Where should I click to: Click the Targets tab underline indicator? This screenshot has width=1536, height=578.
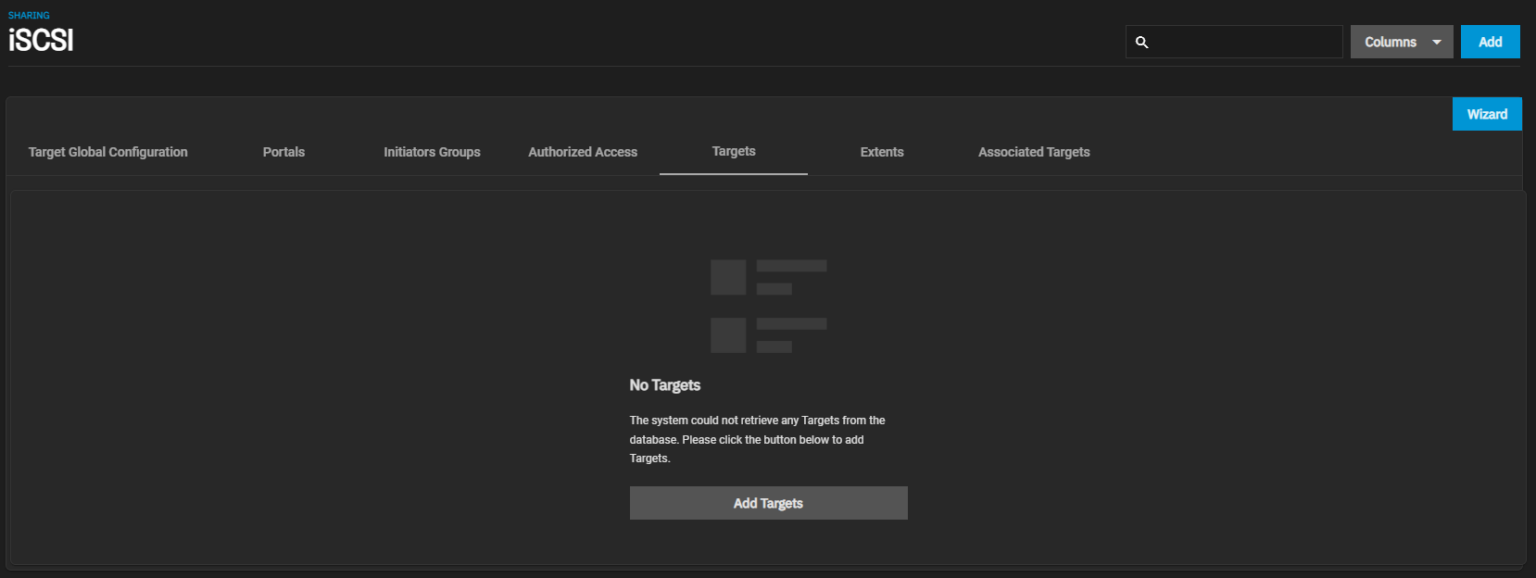pos(733,176)
